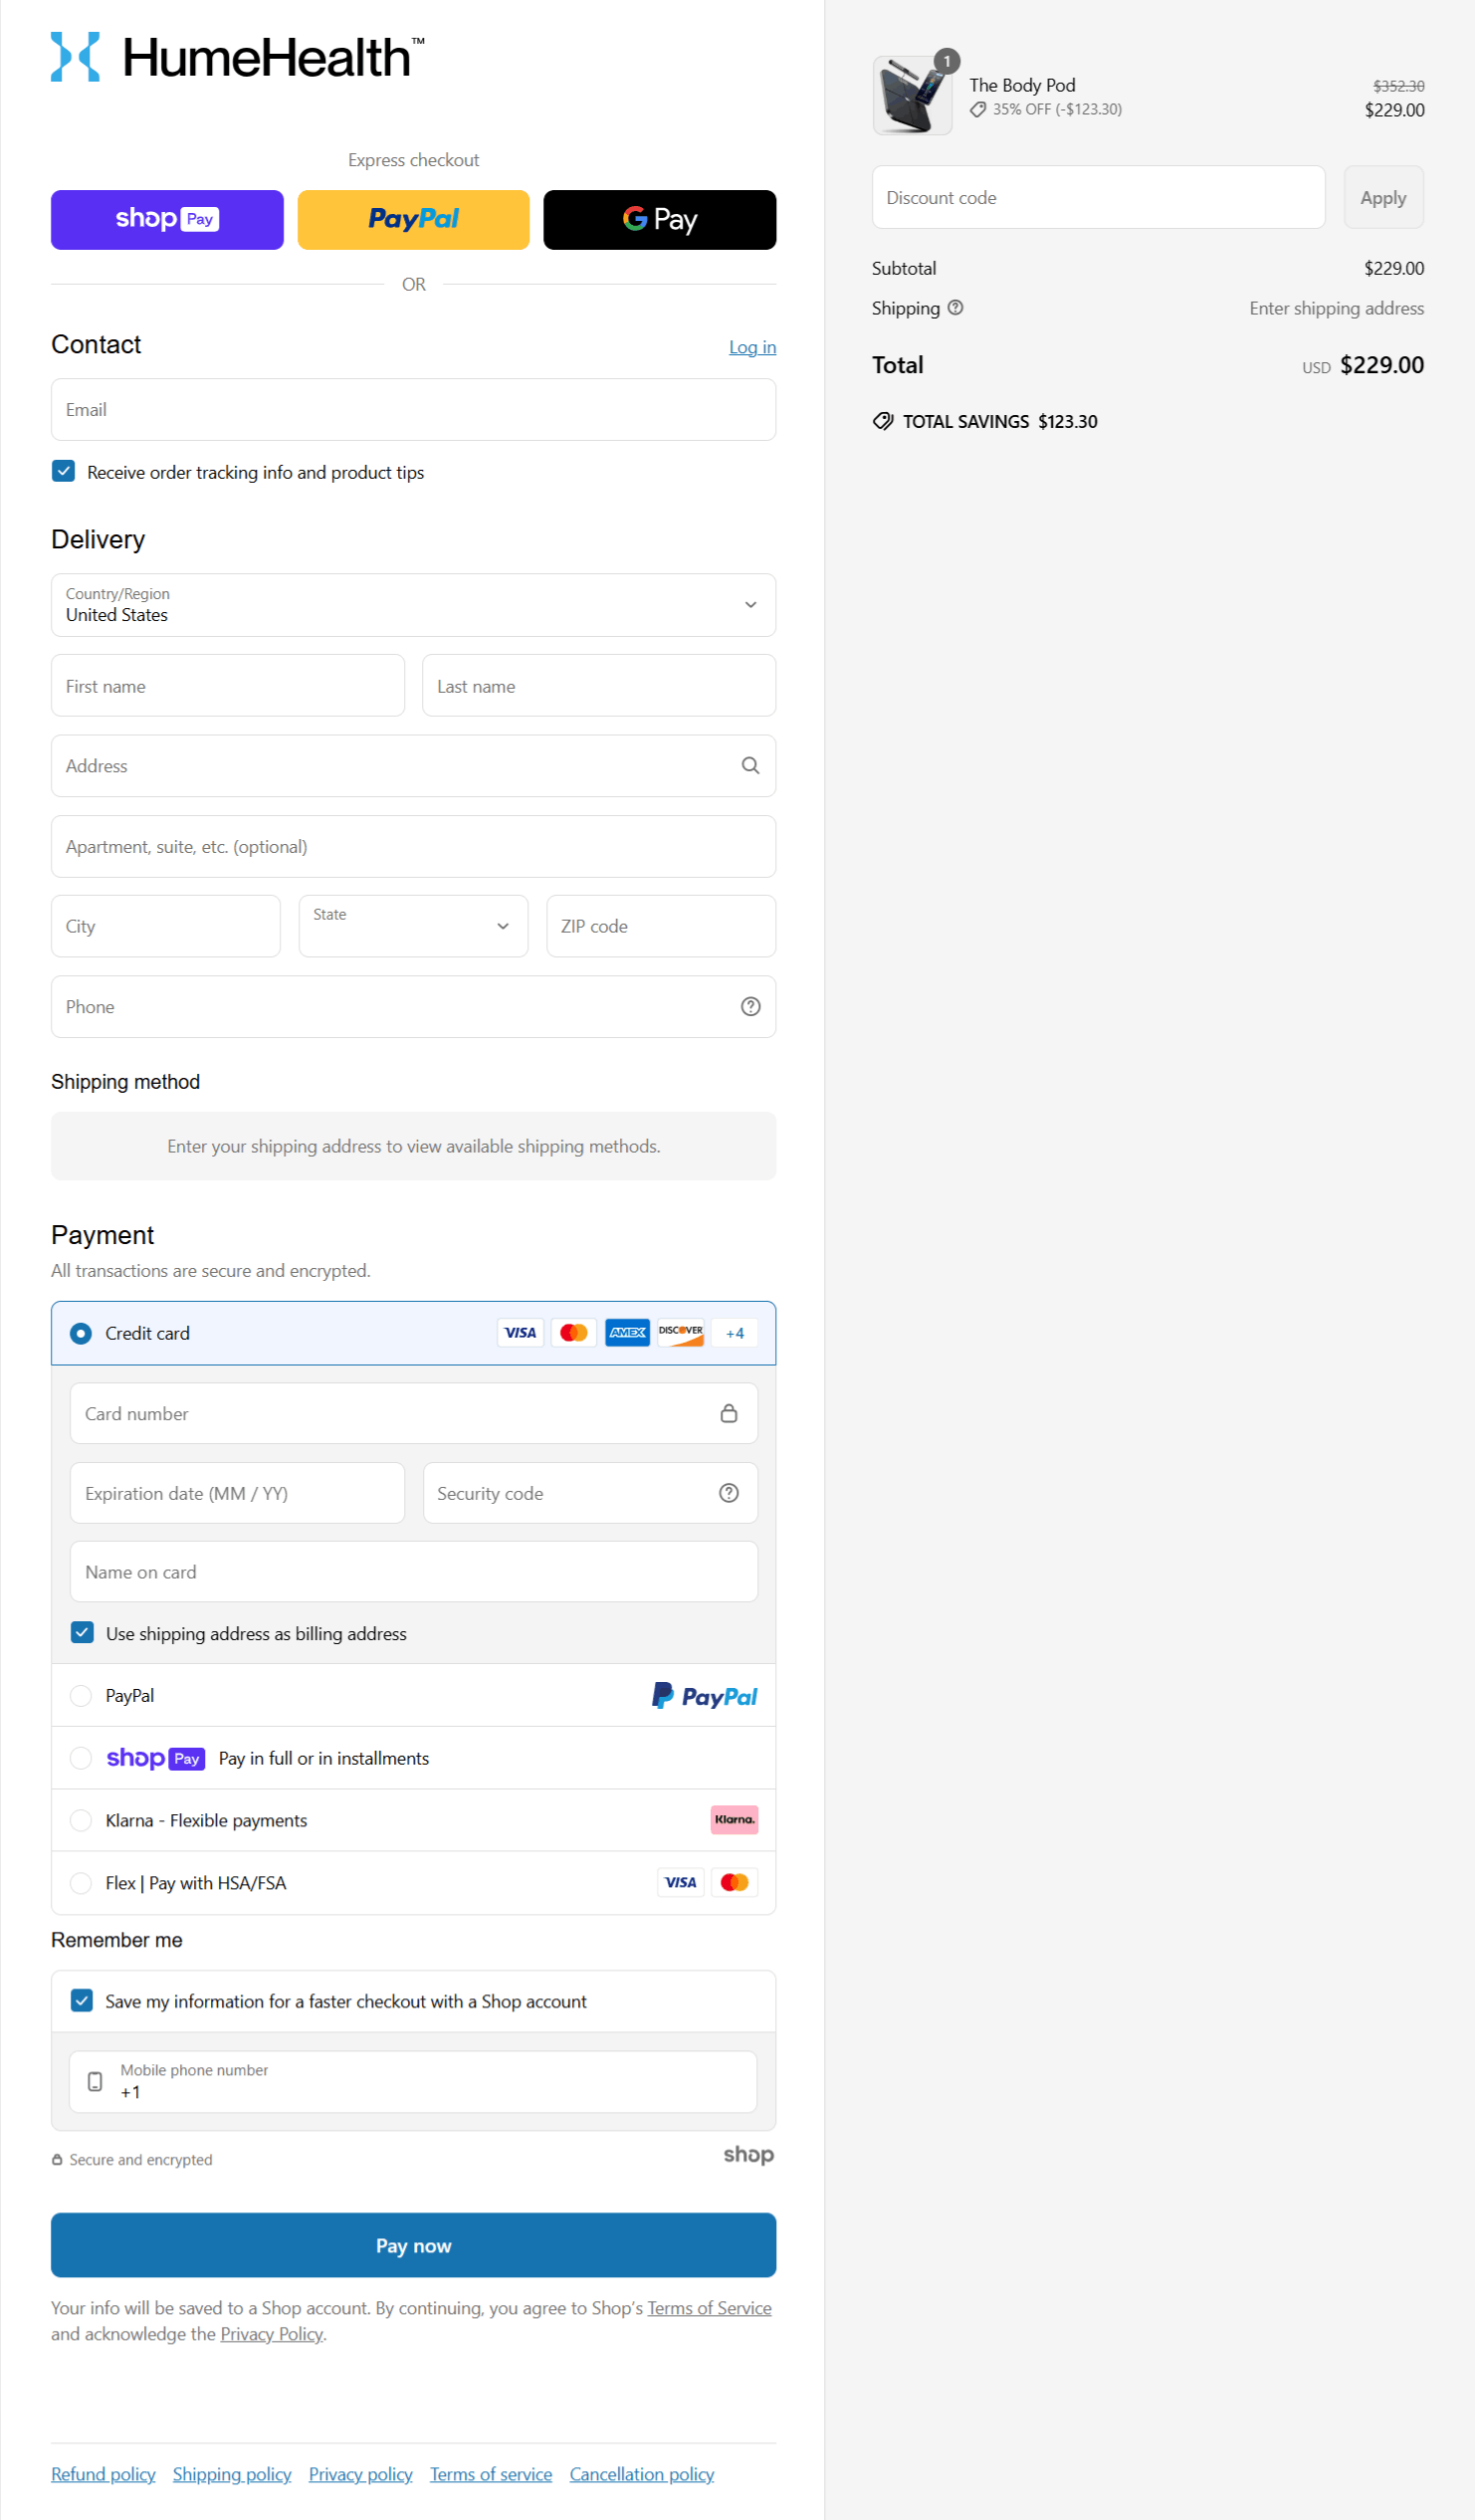Click the Klarna logo badge

pyautogui.click(x=734, y=1820)
